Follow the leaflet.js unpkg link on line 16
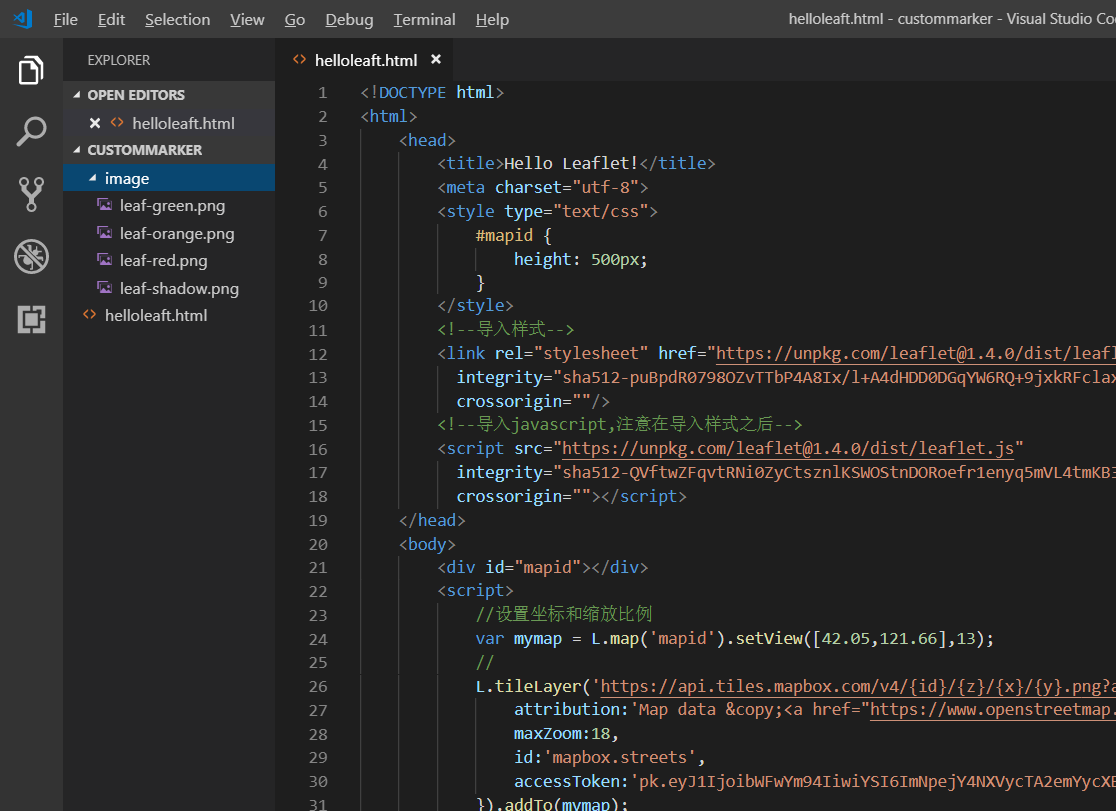 click(788, 448)
